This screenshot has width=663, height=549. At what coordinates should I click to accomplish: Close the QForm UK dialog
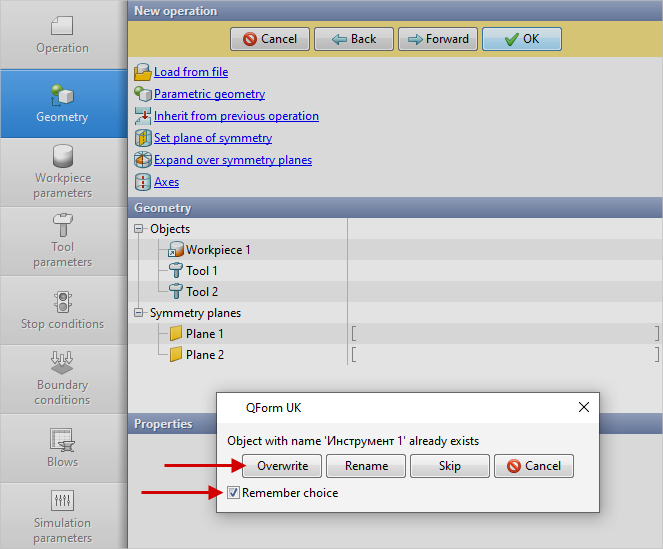583,408
